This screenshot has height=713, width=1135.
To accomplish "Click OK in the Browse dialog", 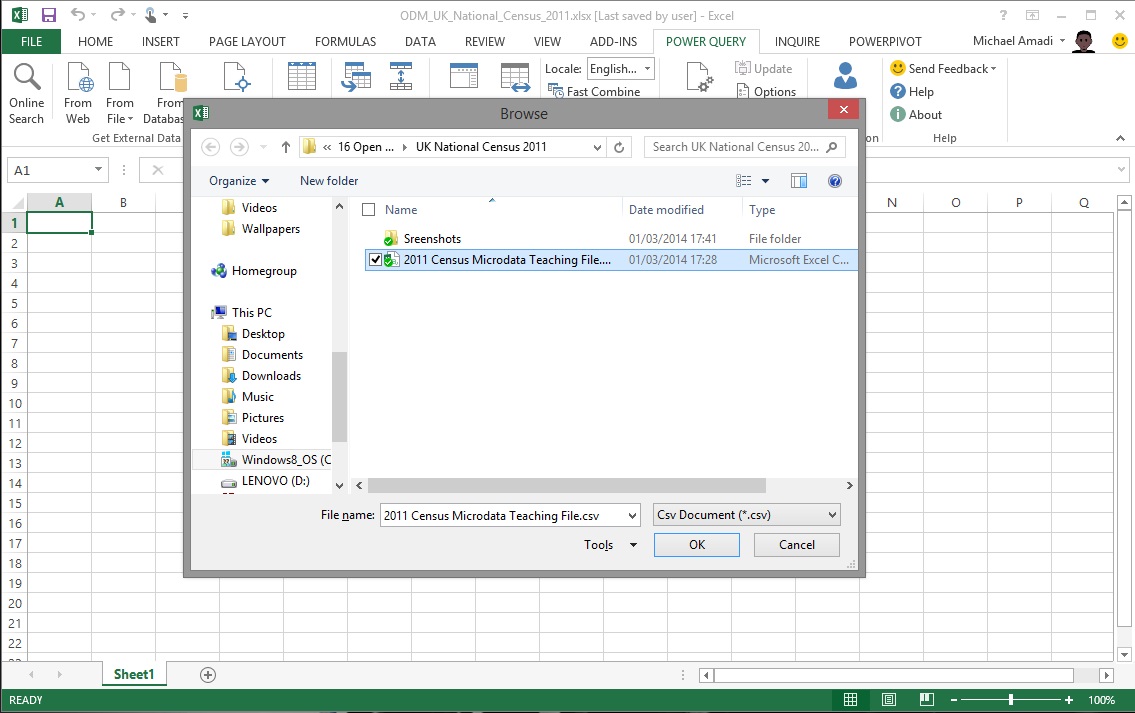I will tap(696, 545).
